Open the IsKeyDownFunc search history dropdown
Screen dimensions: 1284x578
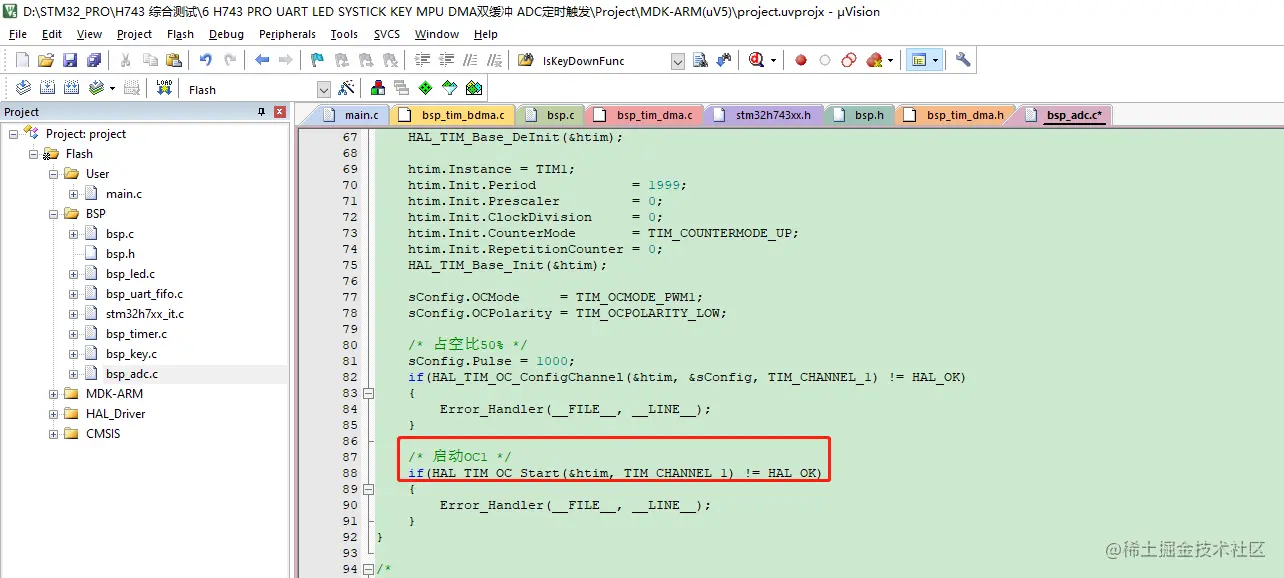coord(678,61)
